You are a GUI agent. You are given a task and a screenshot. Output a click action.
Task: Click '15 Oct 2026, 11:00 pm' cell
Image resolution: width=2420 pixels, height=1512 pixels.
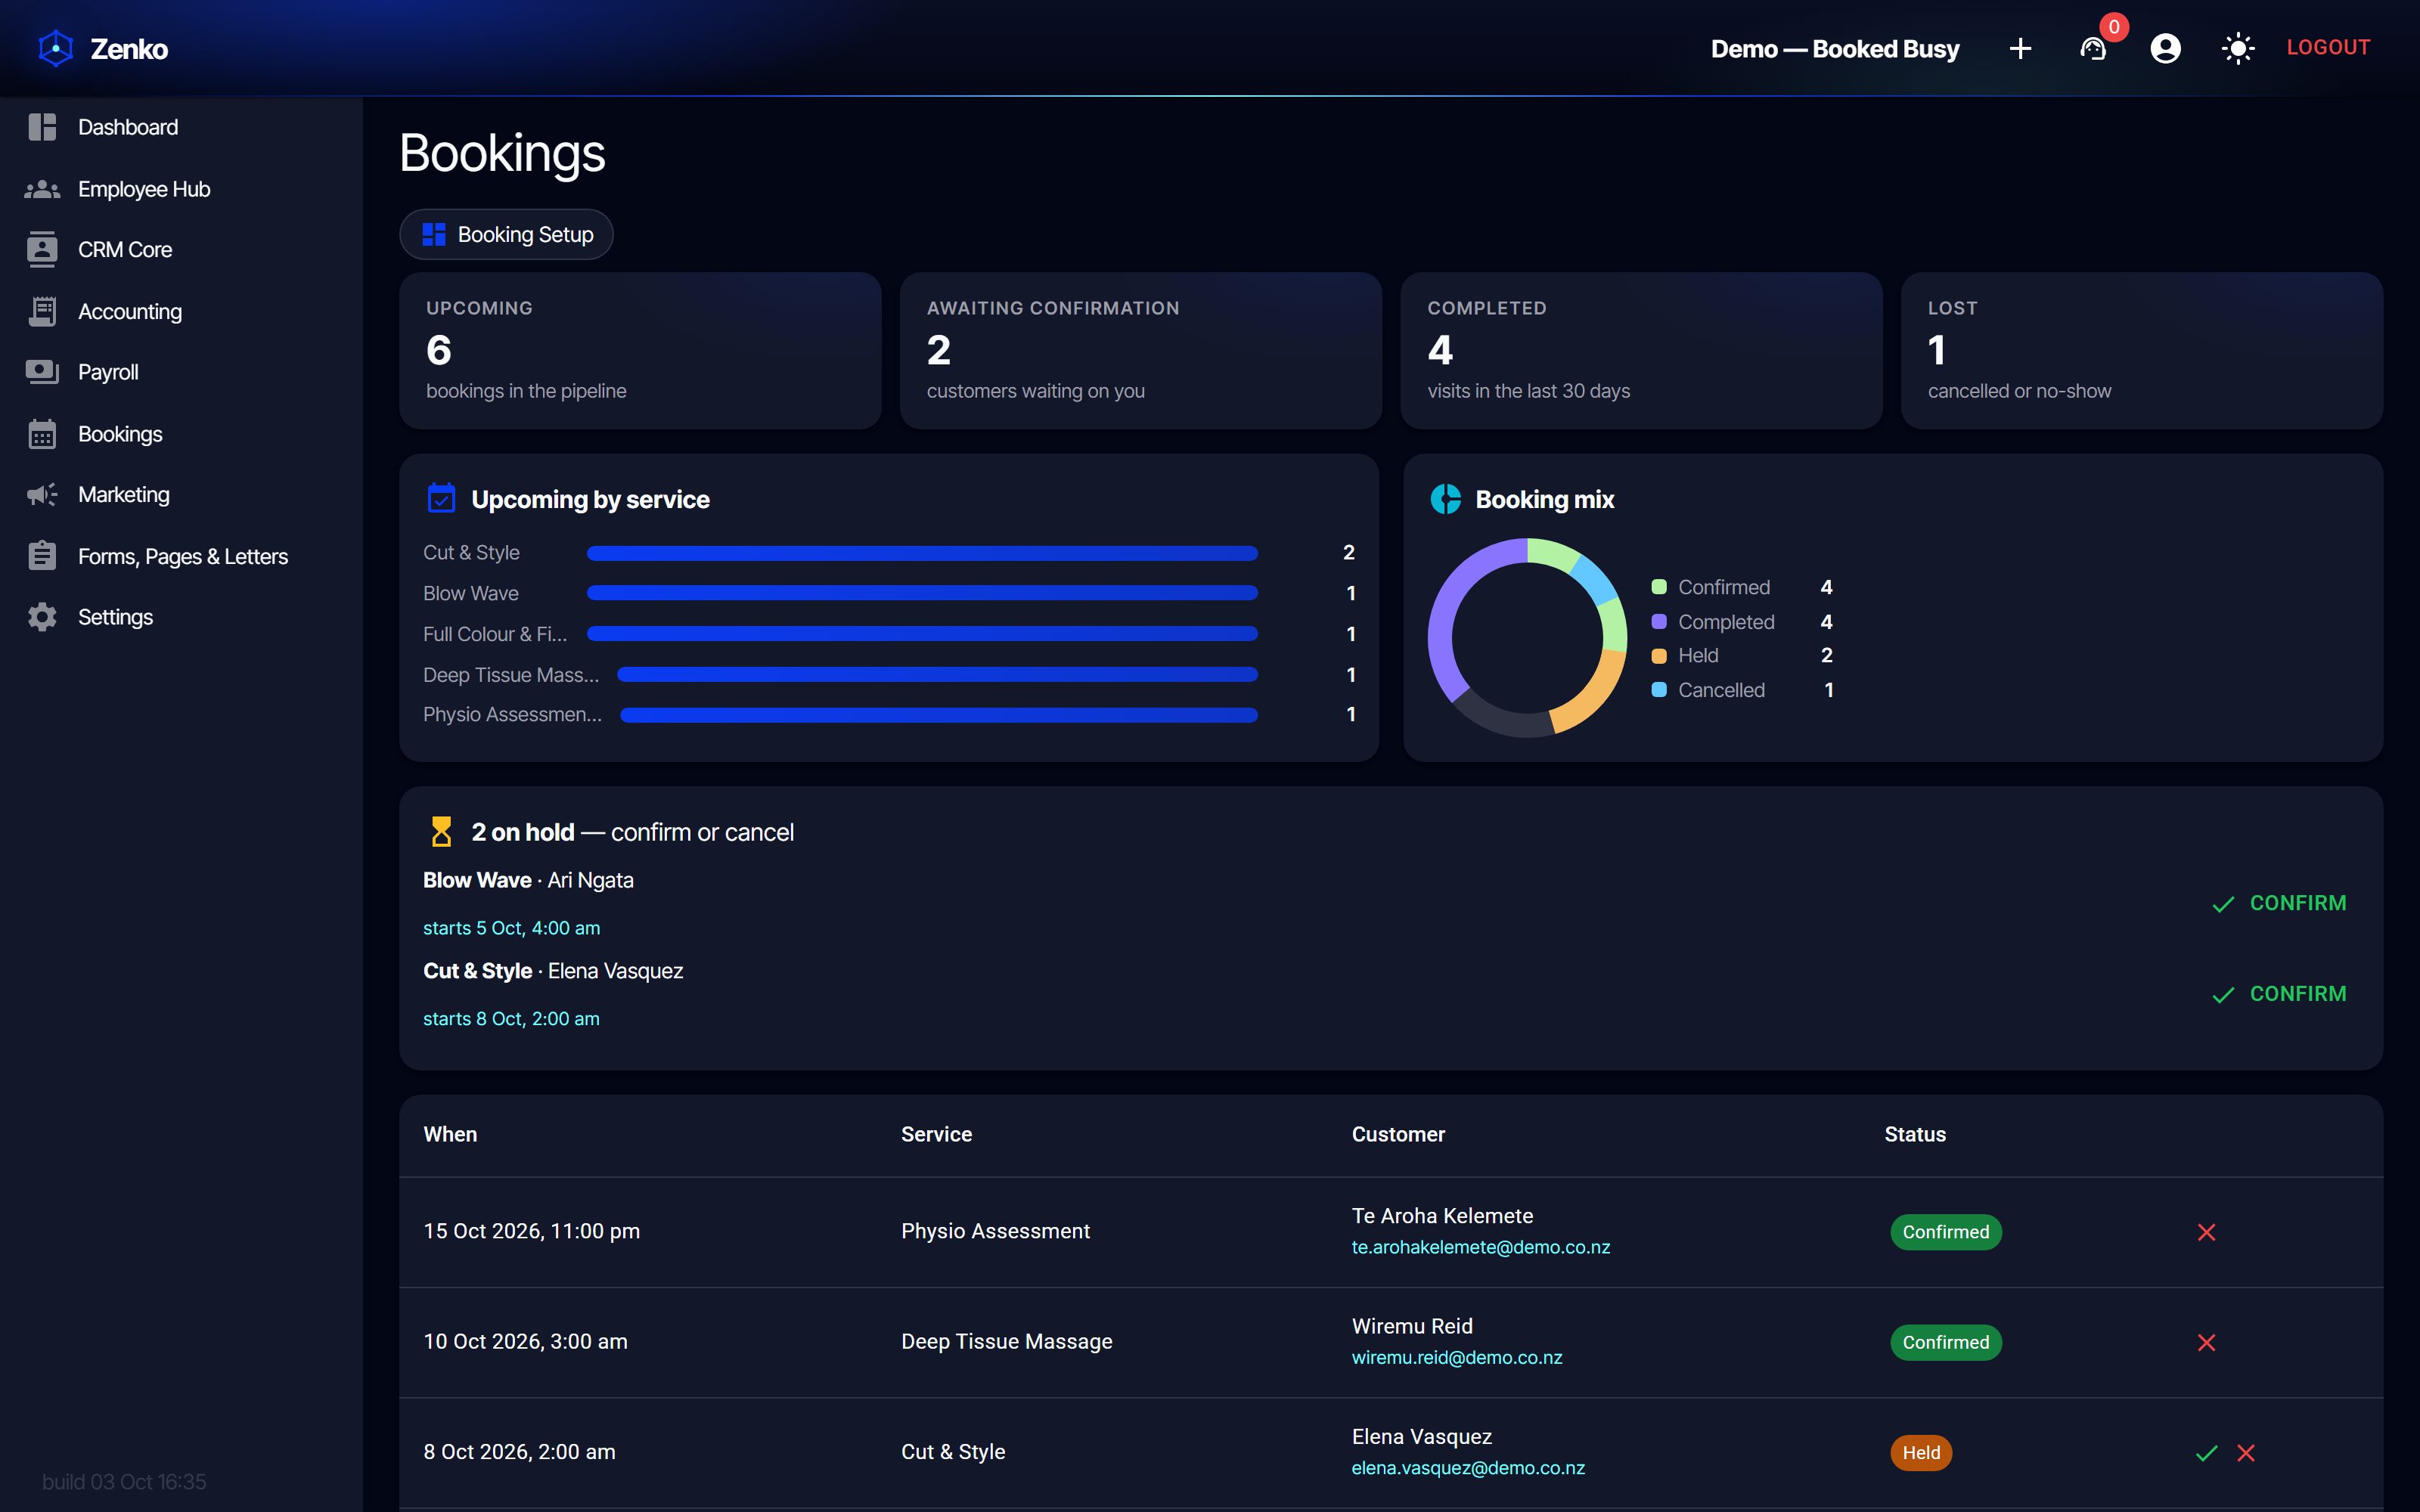531,1231
